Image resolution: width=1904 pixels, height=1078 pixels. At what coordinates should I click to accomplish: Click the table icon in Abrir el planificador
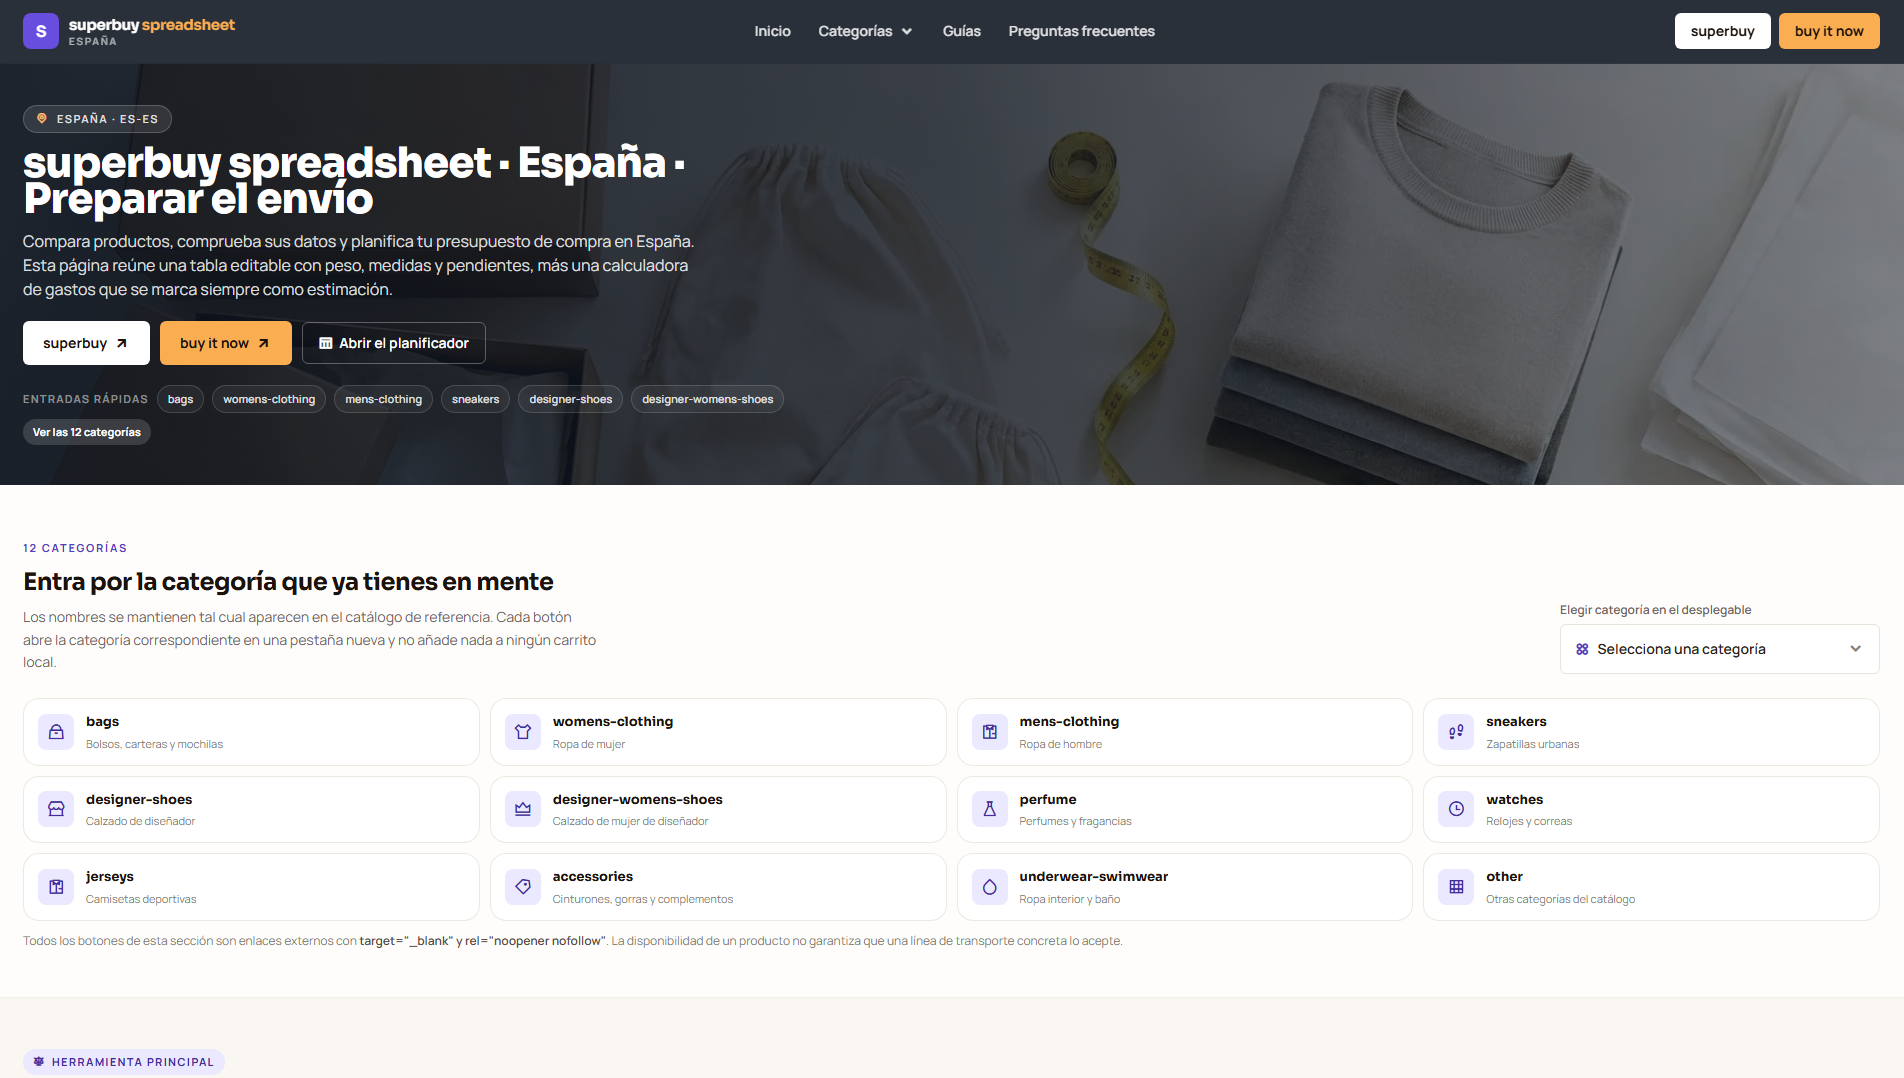[325, 343]
